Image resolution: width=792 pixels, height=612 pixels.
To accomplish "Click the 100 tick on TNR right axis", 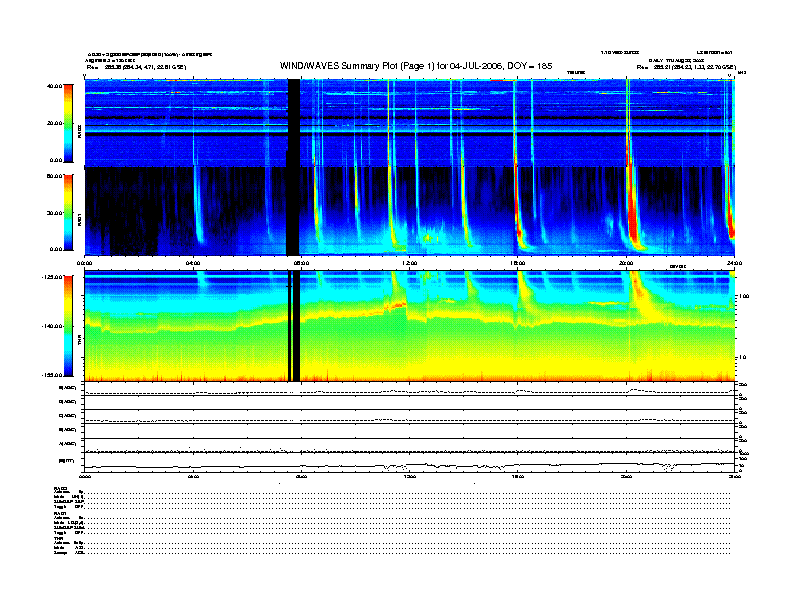I will [744, 296].
